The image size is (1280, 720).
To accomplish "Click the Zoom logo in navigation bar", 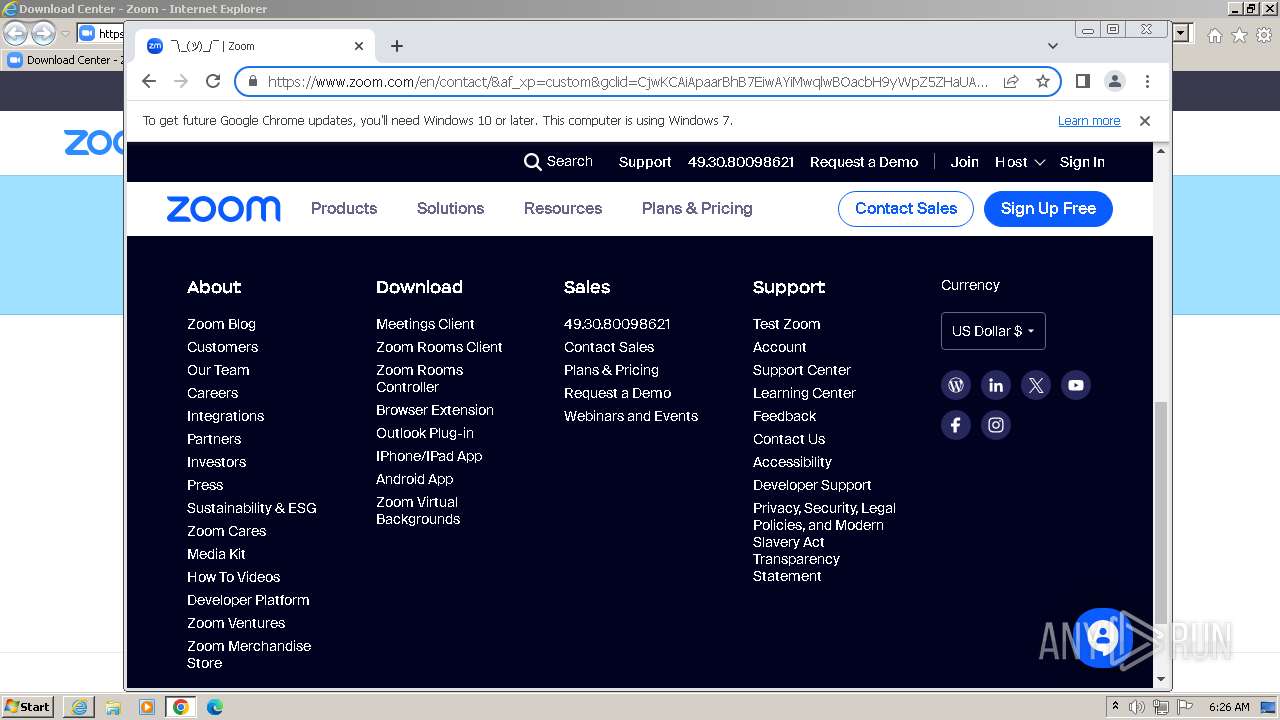I will [x=223, y=209].
